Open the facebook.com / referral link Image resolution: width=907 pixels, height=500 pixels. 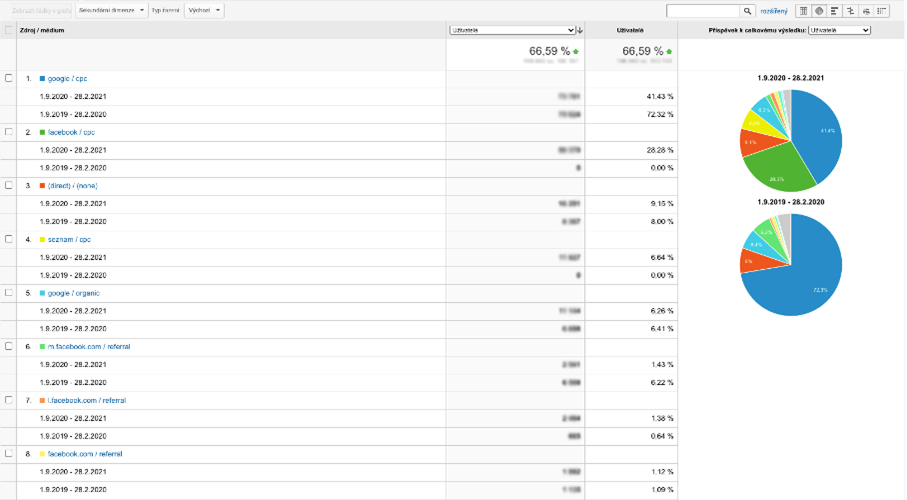(85, 454)
